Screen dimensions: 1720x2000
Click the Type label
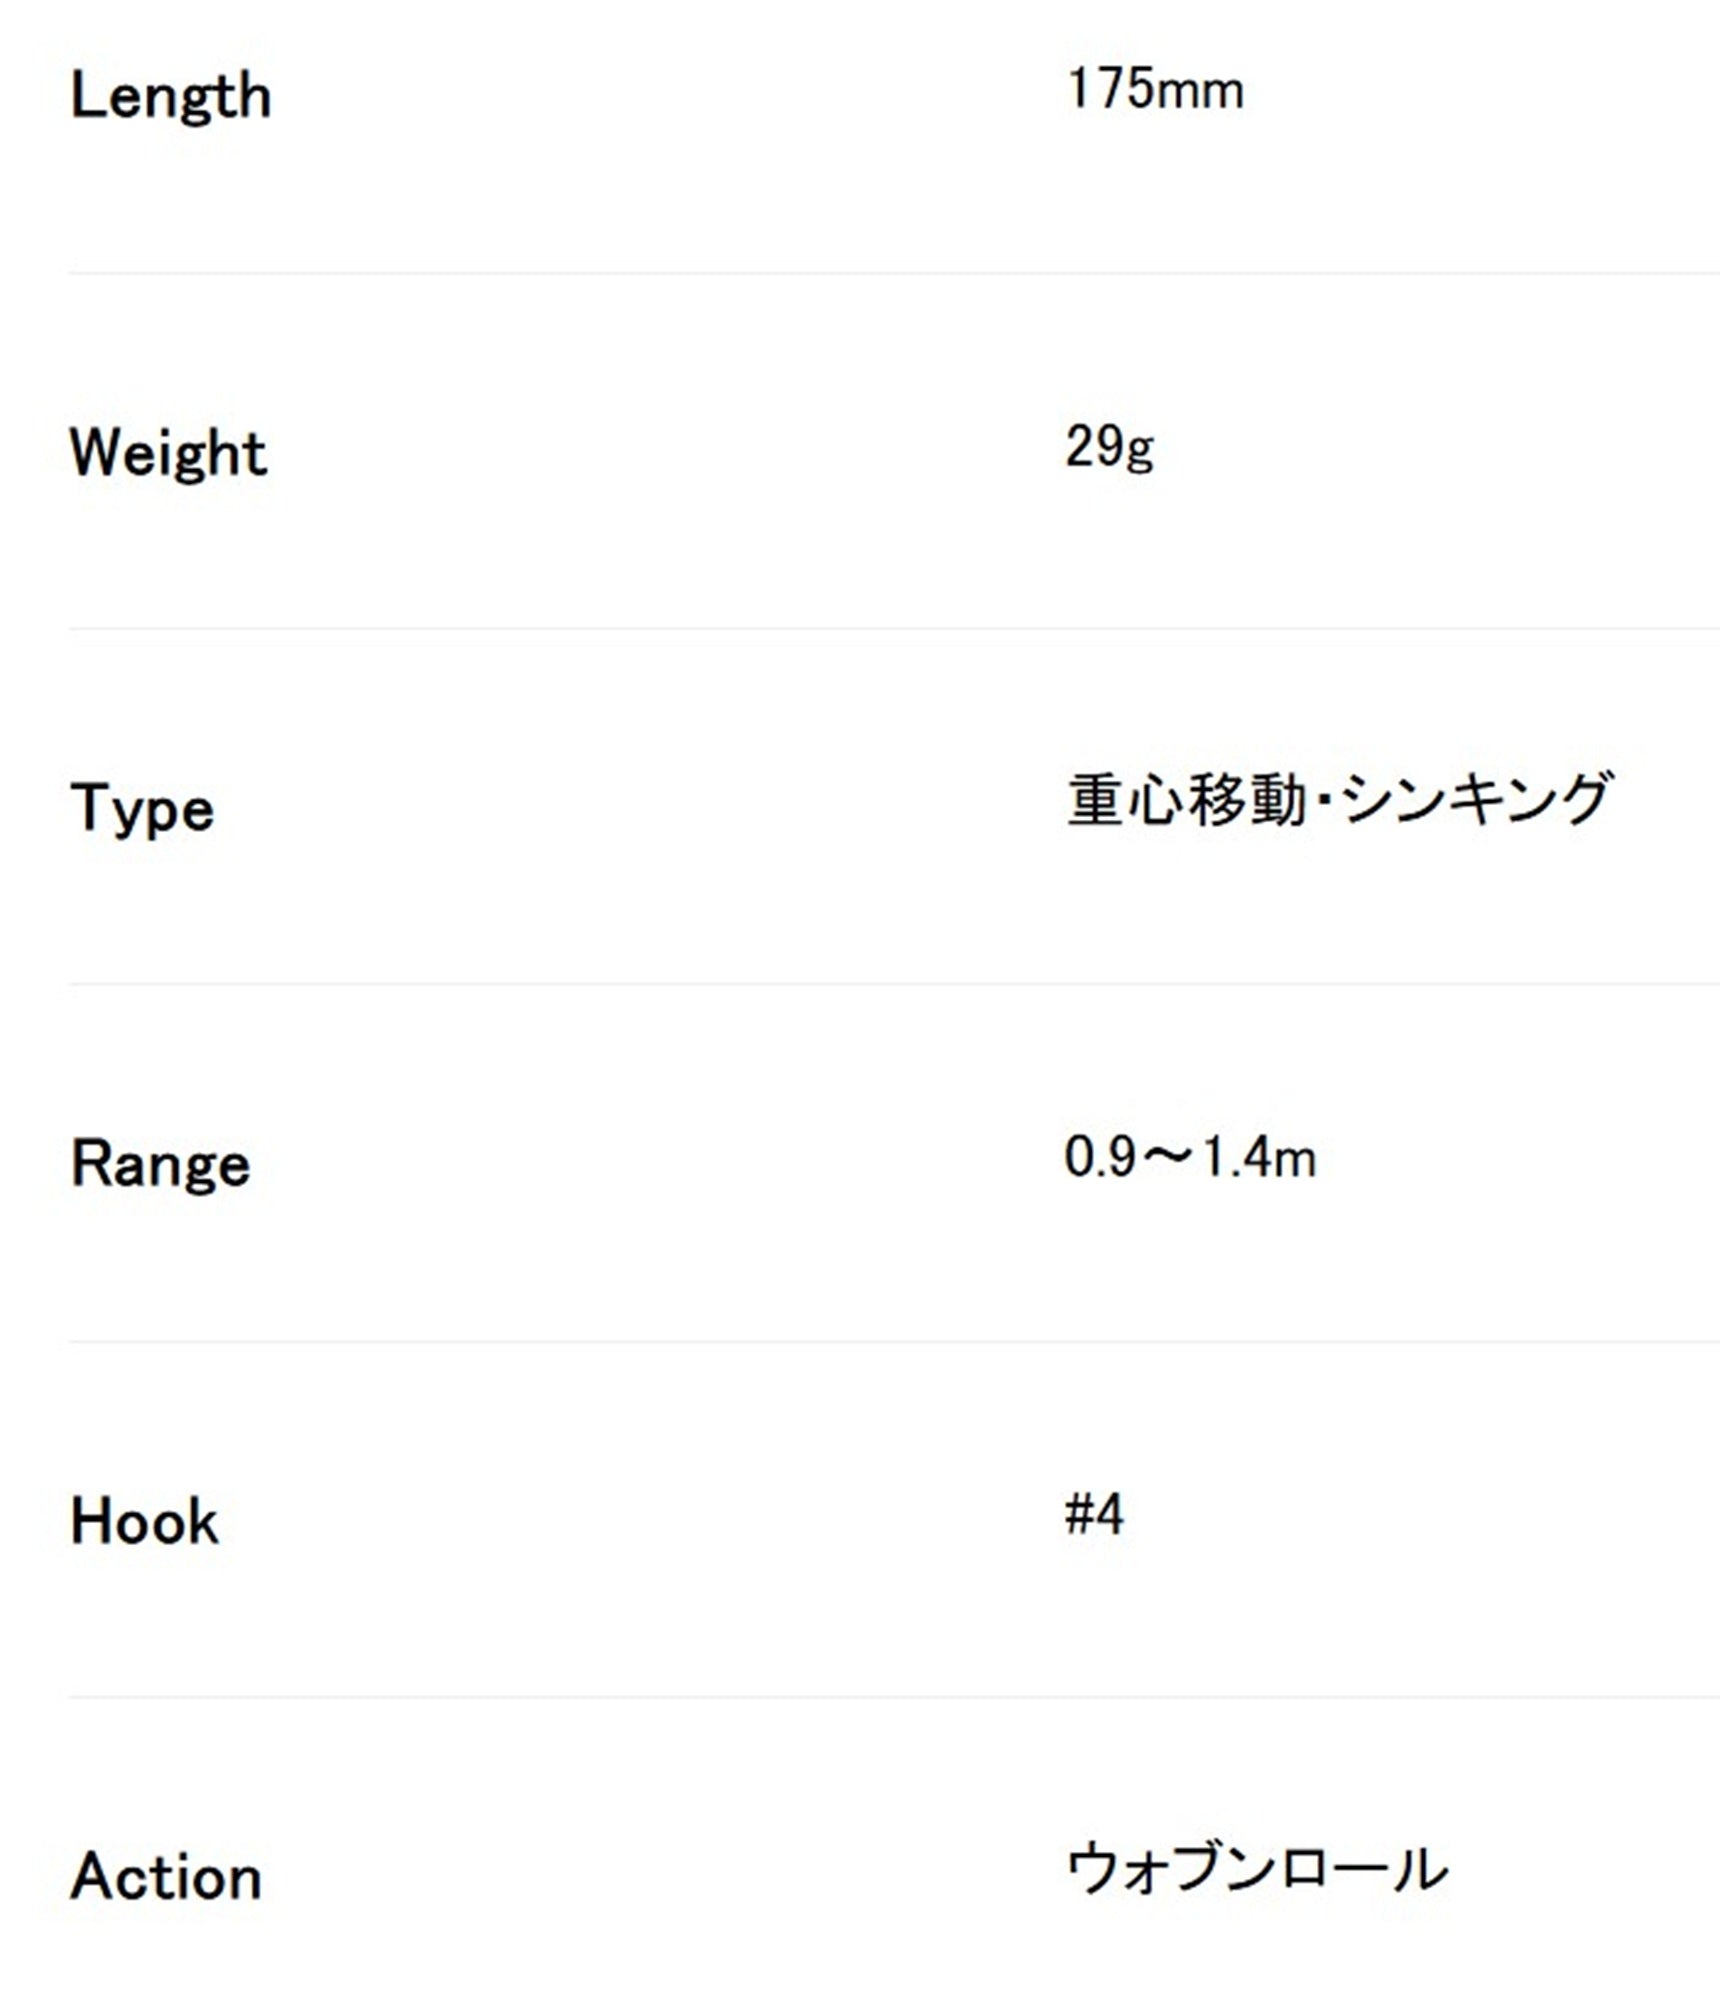pyautogui.click(x=143, y=809)
